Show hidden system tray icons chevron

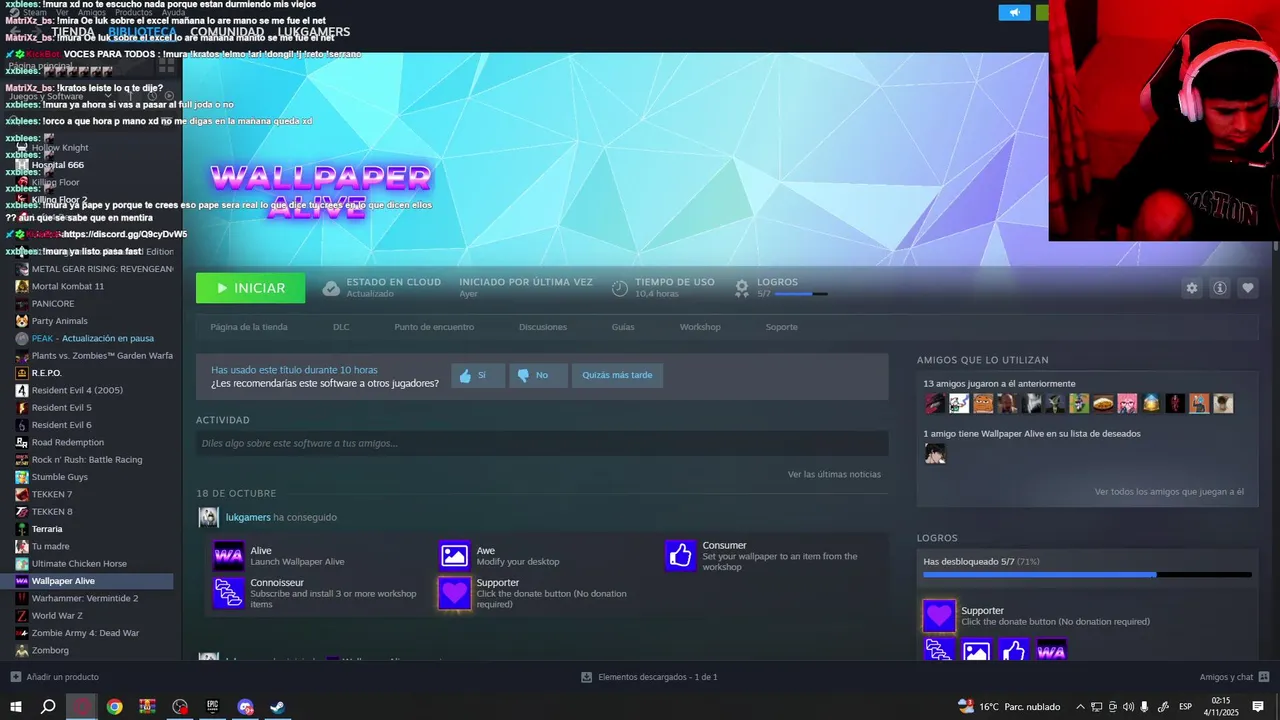coord(1080,707)
